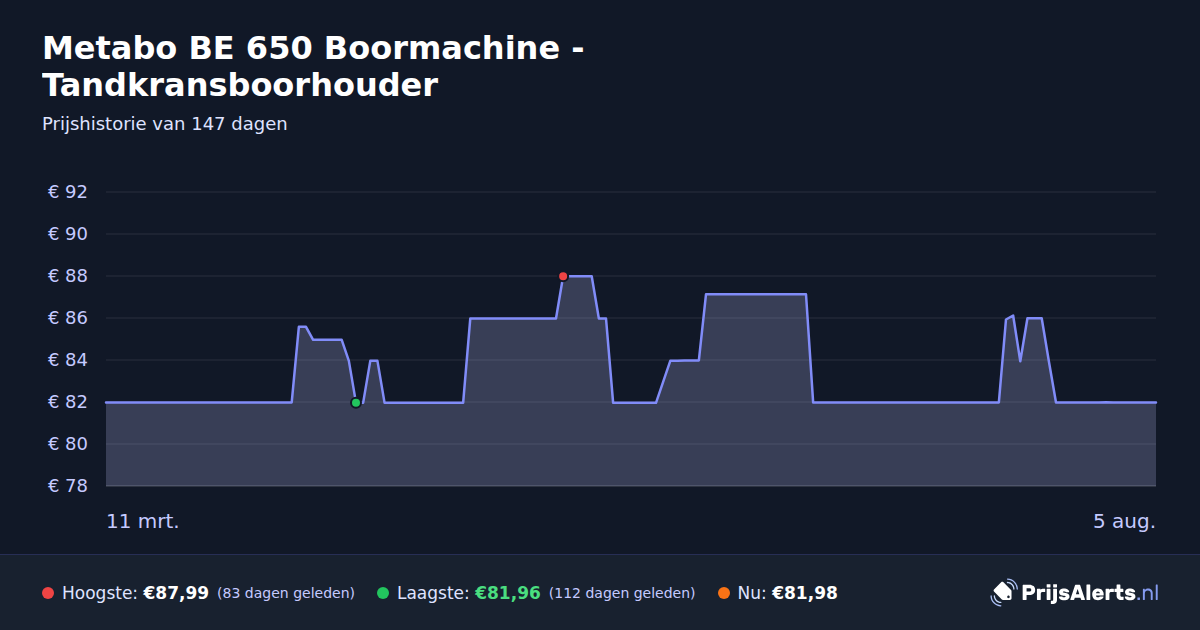Click the € 86 axis label
Image resolution: width=1200 pixels, height=630 pixels.
(x=68, y=318)
